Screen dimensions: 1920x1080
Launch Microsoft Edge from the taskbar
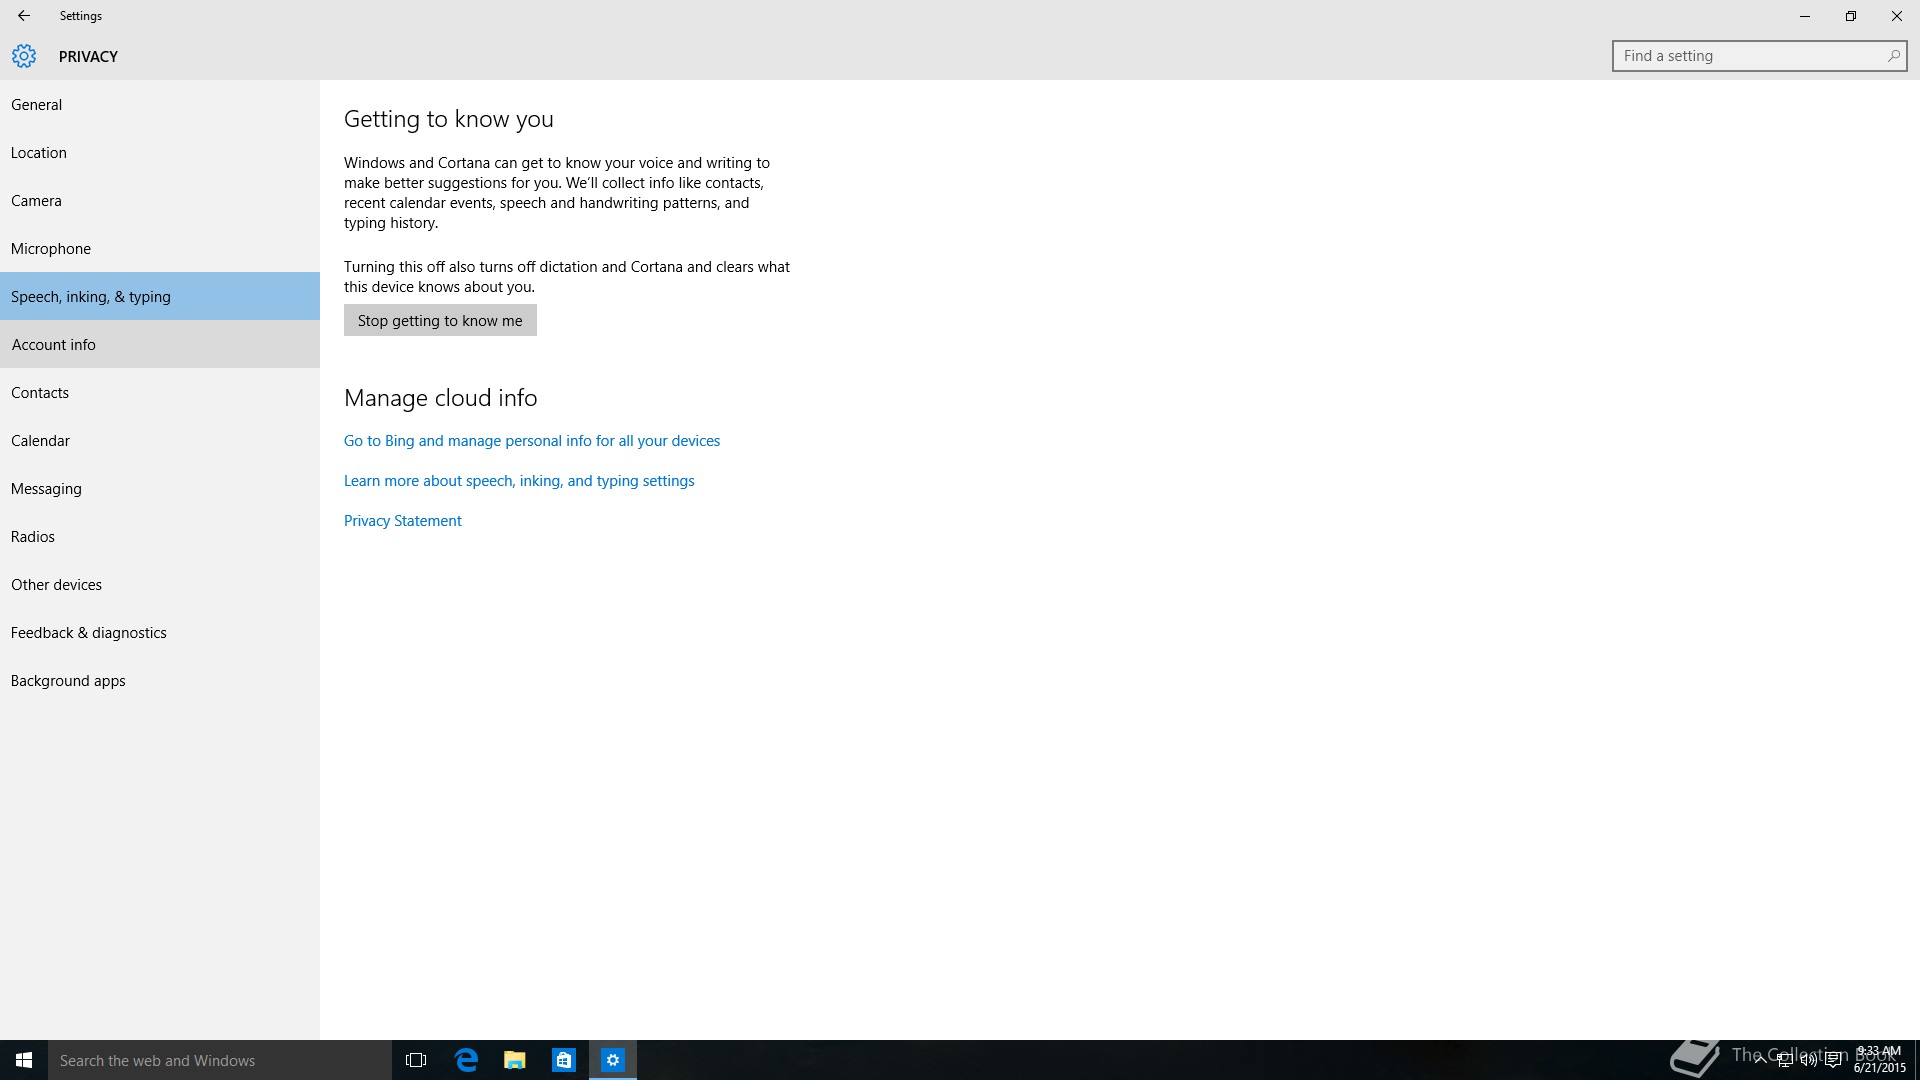[x=466, y=1060]
